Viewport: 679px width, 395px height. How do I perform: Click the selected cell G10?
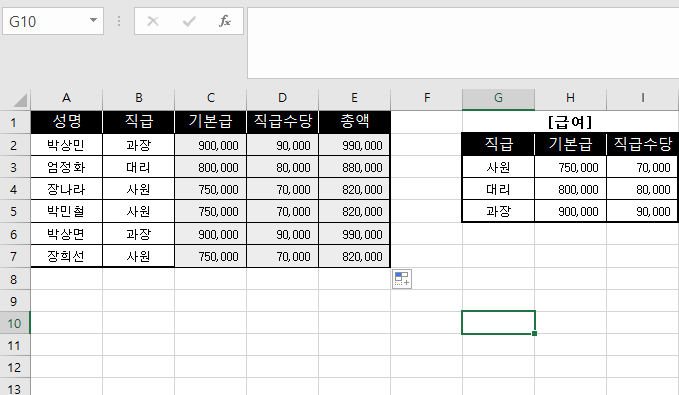tap(498, 322)
